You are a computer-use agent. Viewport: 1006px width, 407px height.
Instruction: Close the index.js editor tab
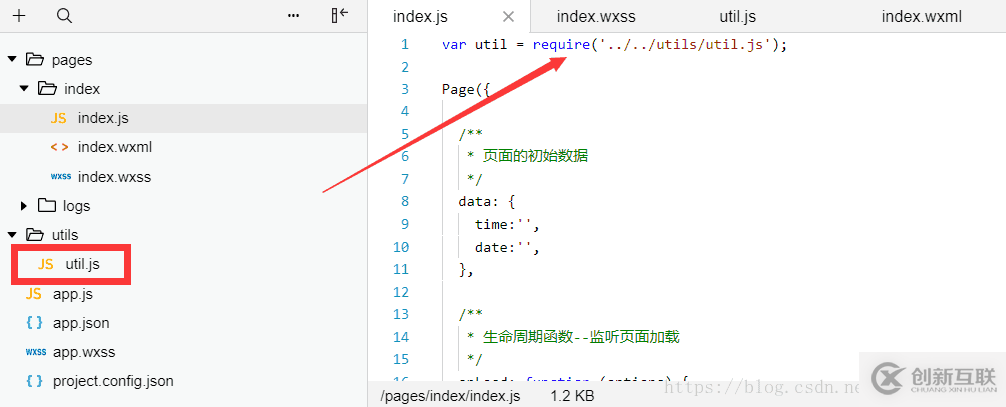pos(508,16)
